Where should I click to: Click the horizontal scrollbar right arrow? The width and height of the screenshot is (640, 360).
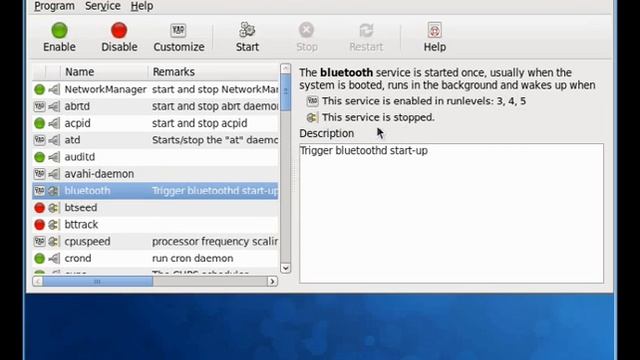[x=272, y=281]
